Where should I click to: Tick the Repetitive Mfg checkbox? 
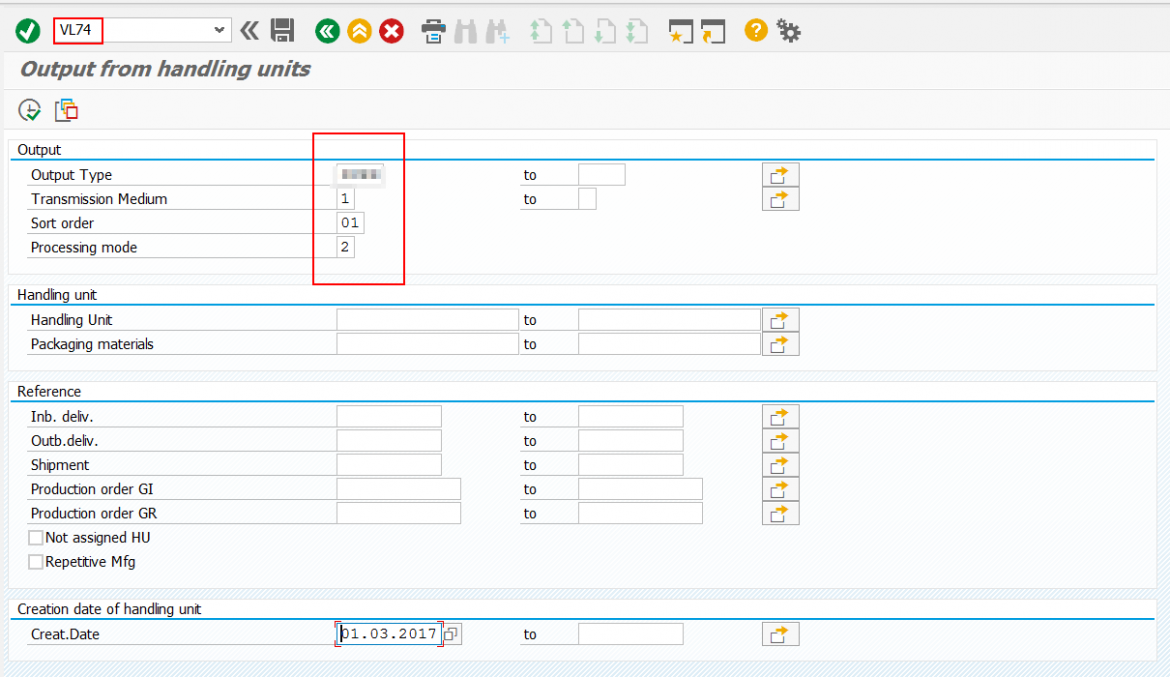(x=36, y=562)
